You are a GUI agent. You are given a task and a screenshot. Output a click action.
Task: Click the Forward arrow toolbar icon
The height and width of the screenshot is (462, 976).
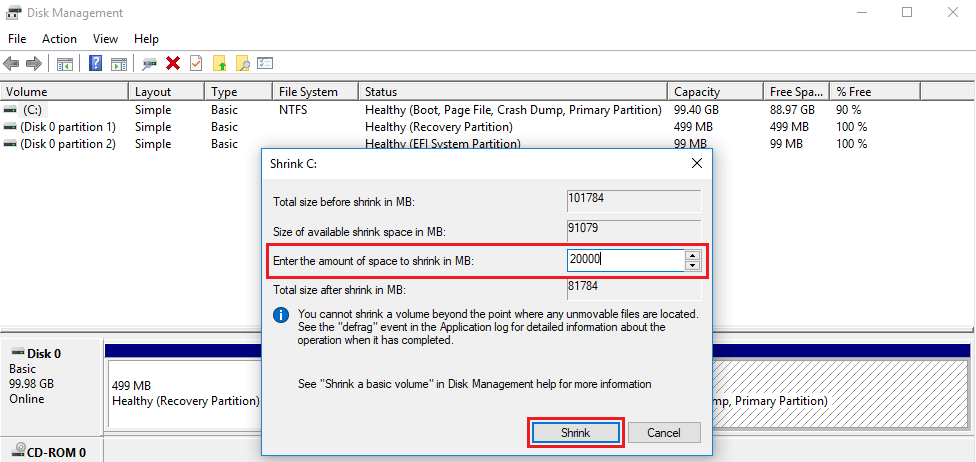point(34,64)
